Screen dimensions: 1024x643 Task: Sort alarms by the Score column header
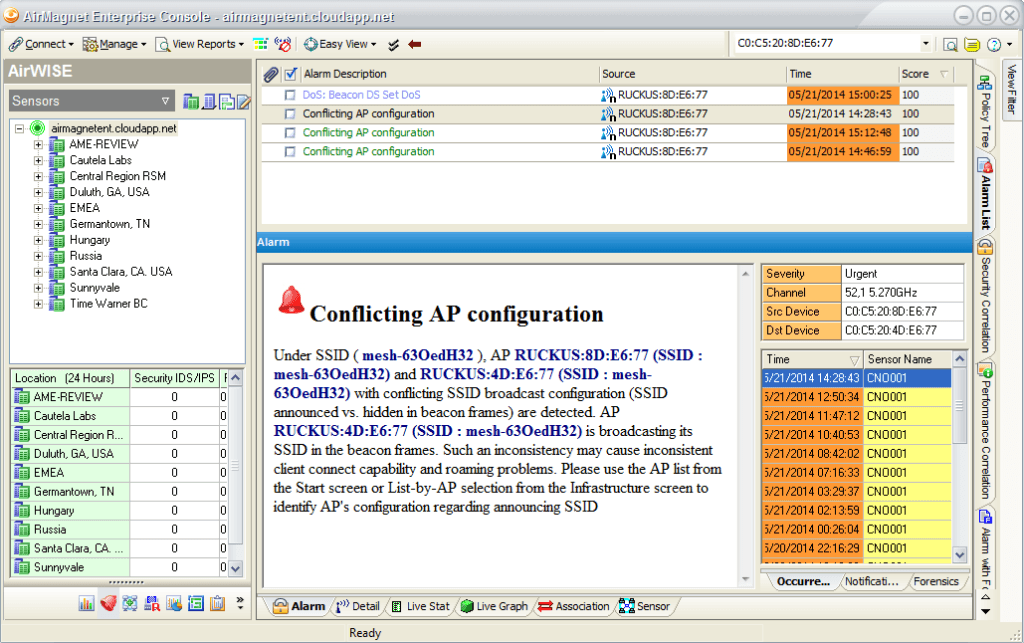pos(925,74)
